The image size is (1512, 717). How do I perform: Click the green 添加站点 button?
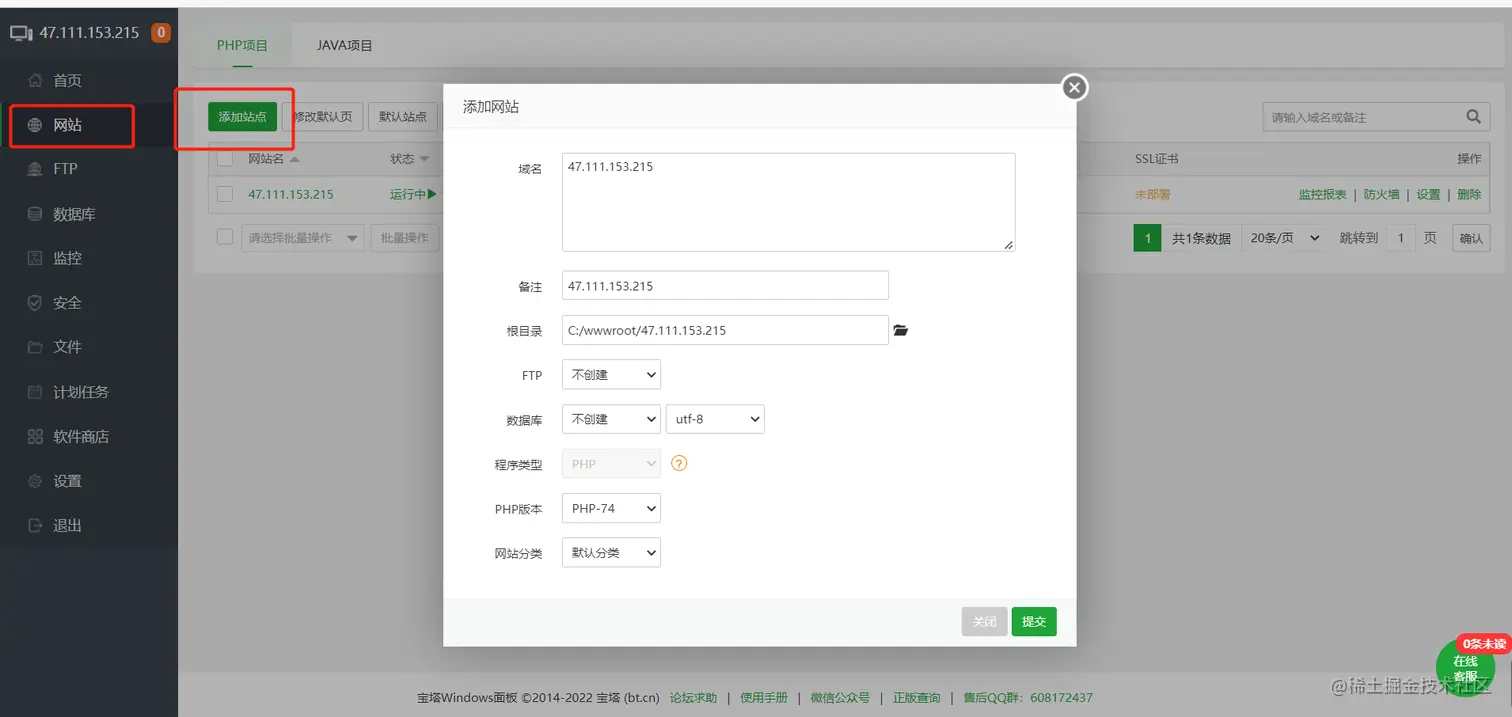pos(242,117)
